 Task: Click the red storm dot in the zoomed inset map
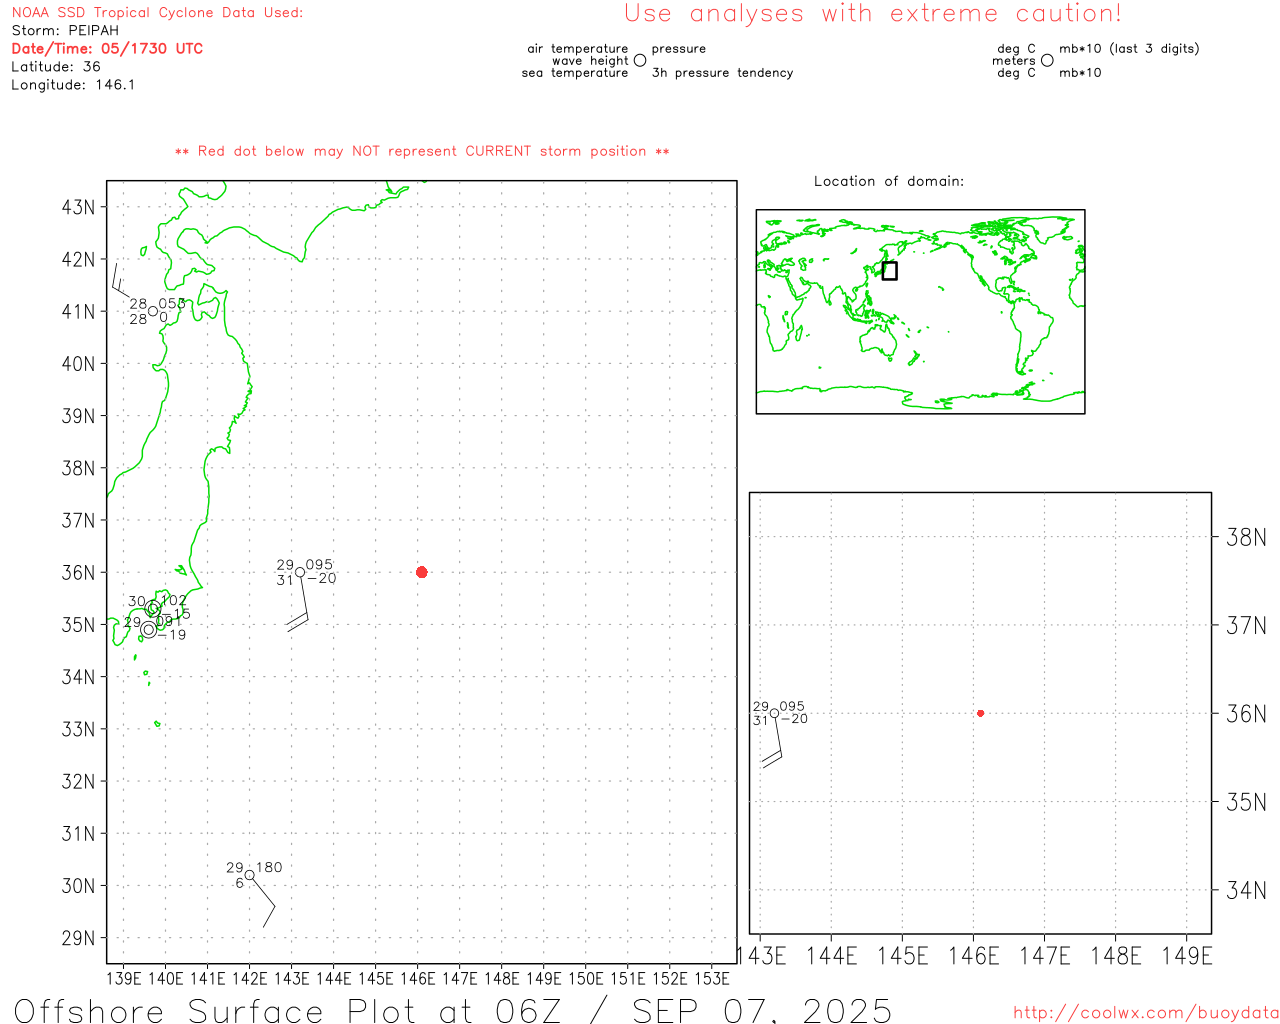click(980, 713)
